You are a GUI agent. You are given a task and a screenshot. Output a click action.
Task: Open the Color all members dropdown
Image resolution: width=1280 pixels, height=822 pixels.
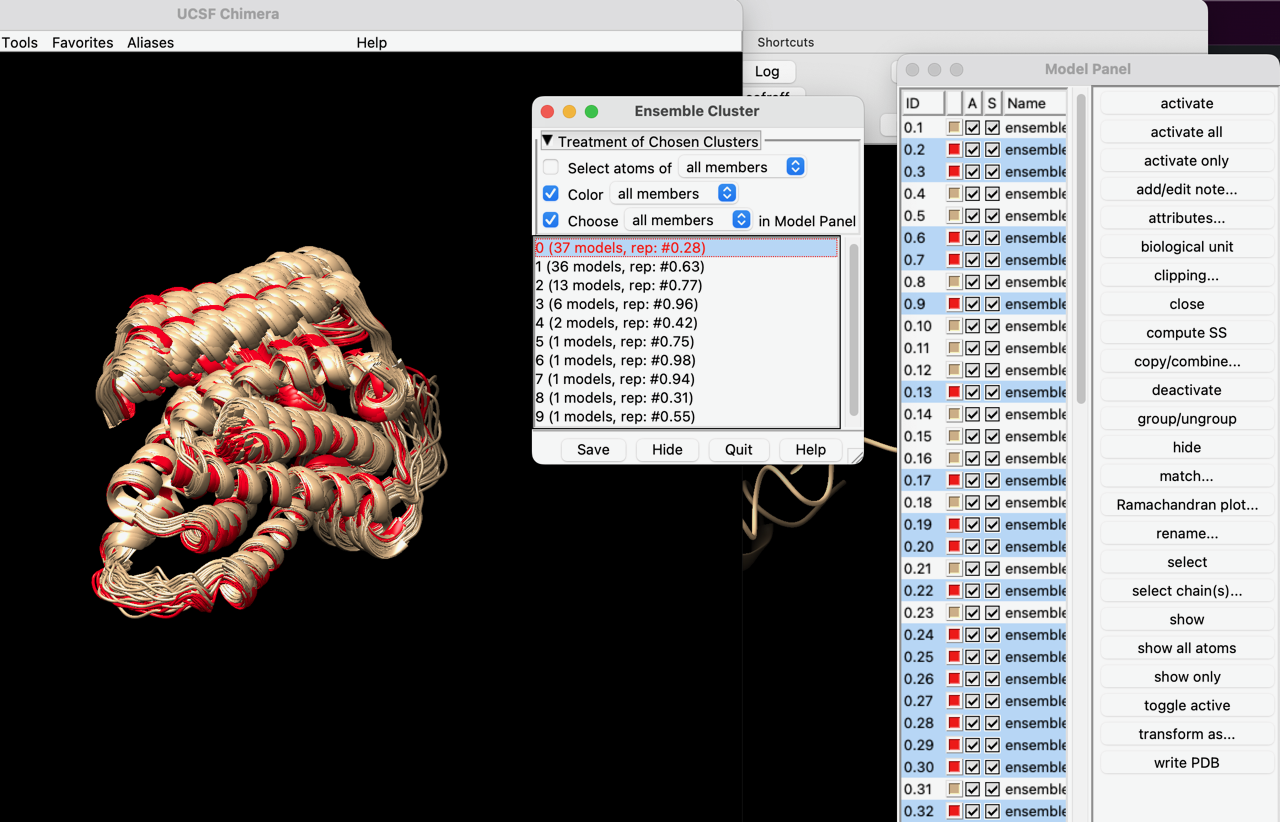tap(673, 194)
